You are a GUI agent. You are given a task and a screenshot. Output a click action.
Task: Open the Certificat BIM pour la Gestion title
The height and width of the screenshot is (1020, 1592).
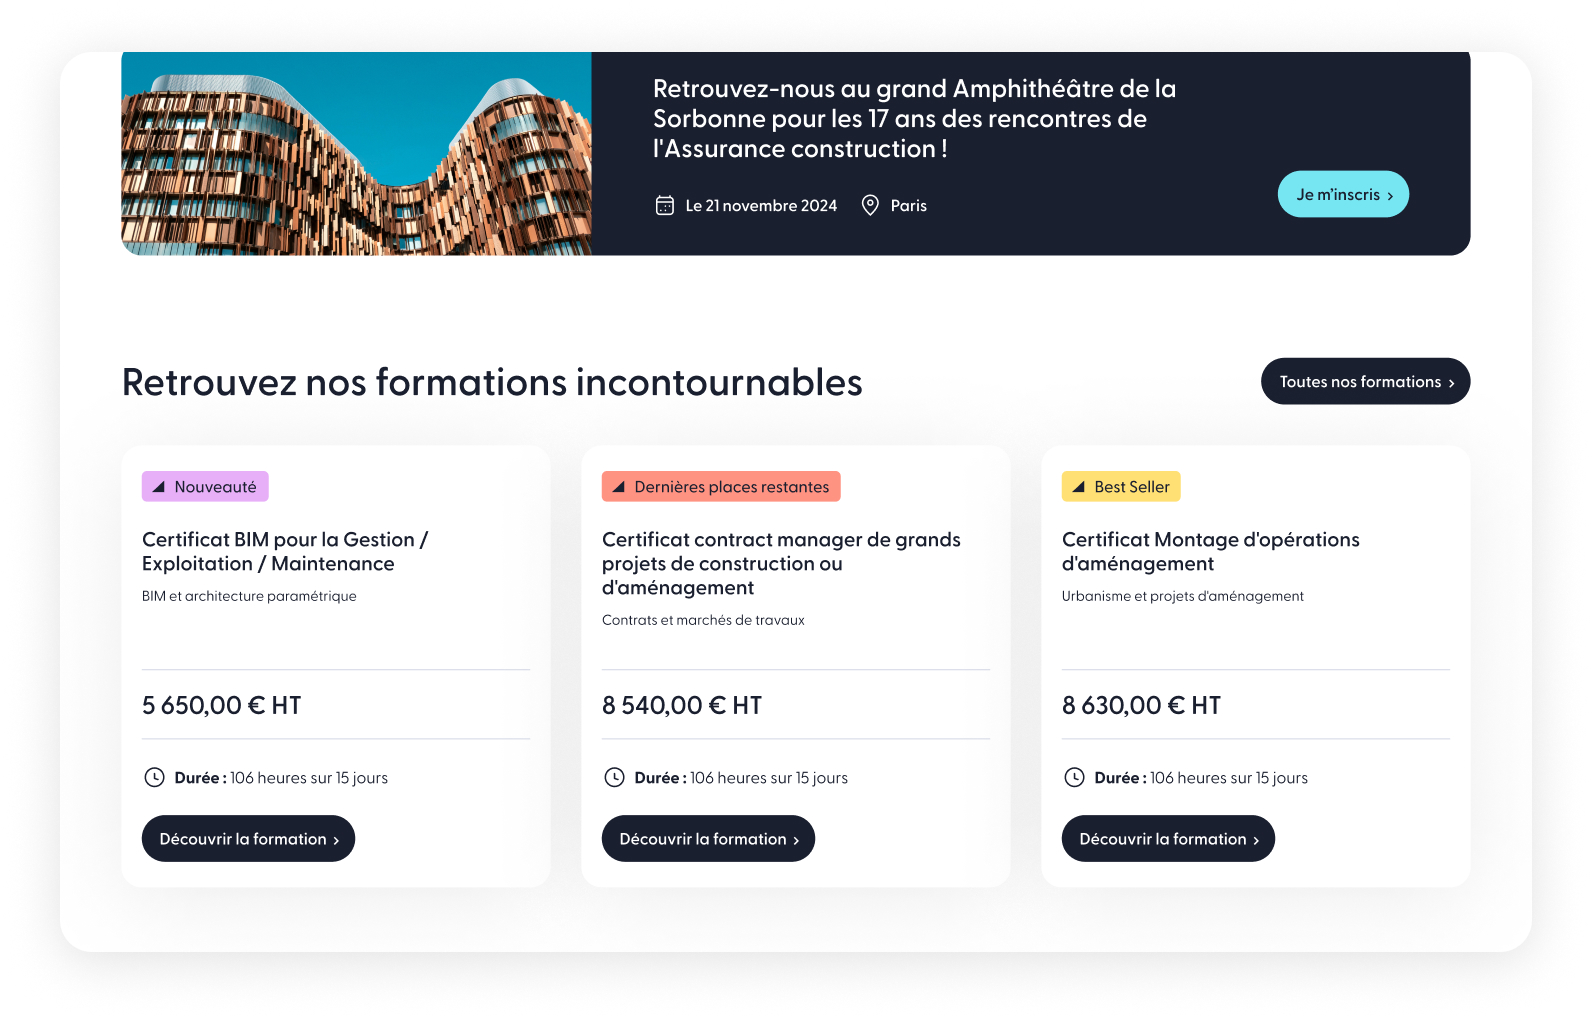point(285,551)
